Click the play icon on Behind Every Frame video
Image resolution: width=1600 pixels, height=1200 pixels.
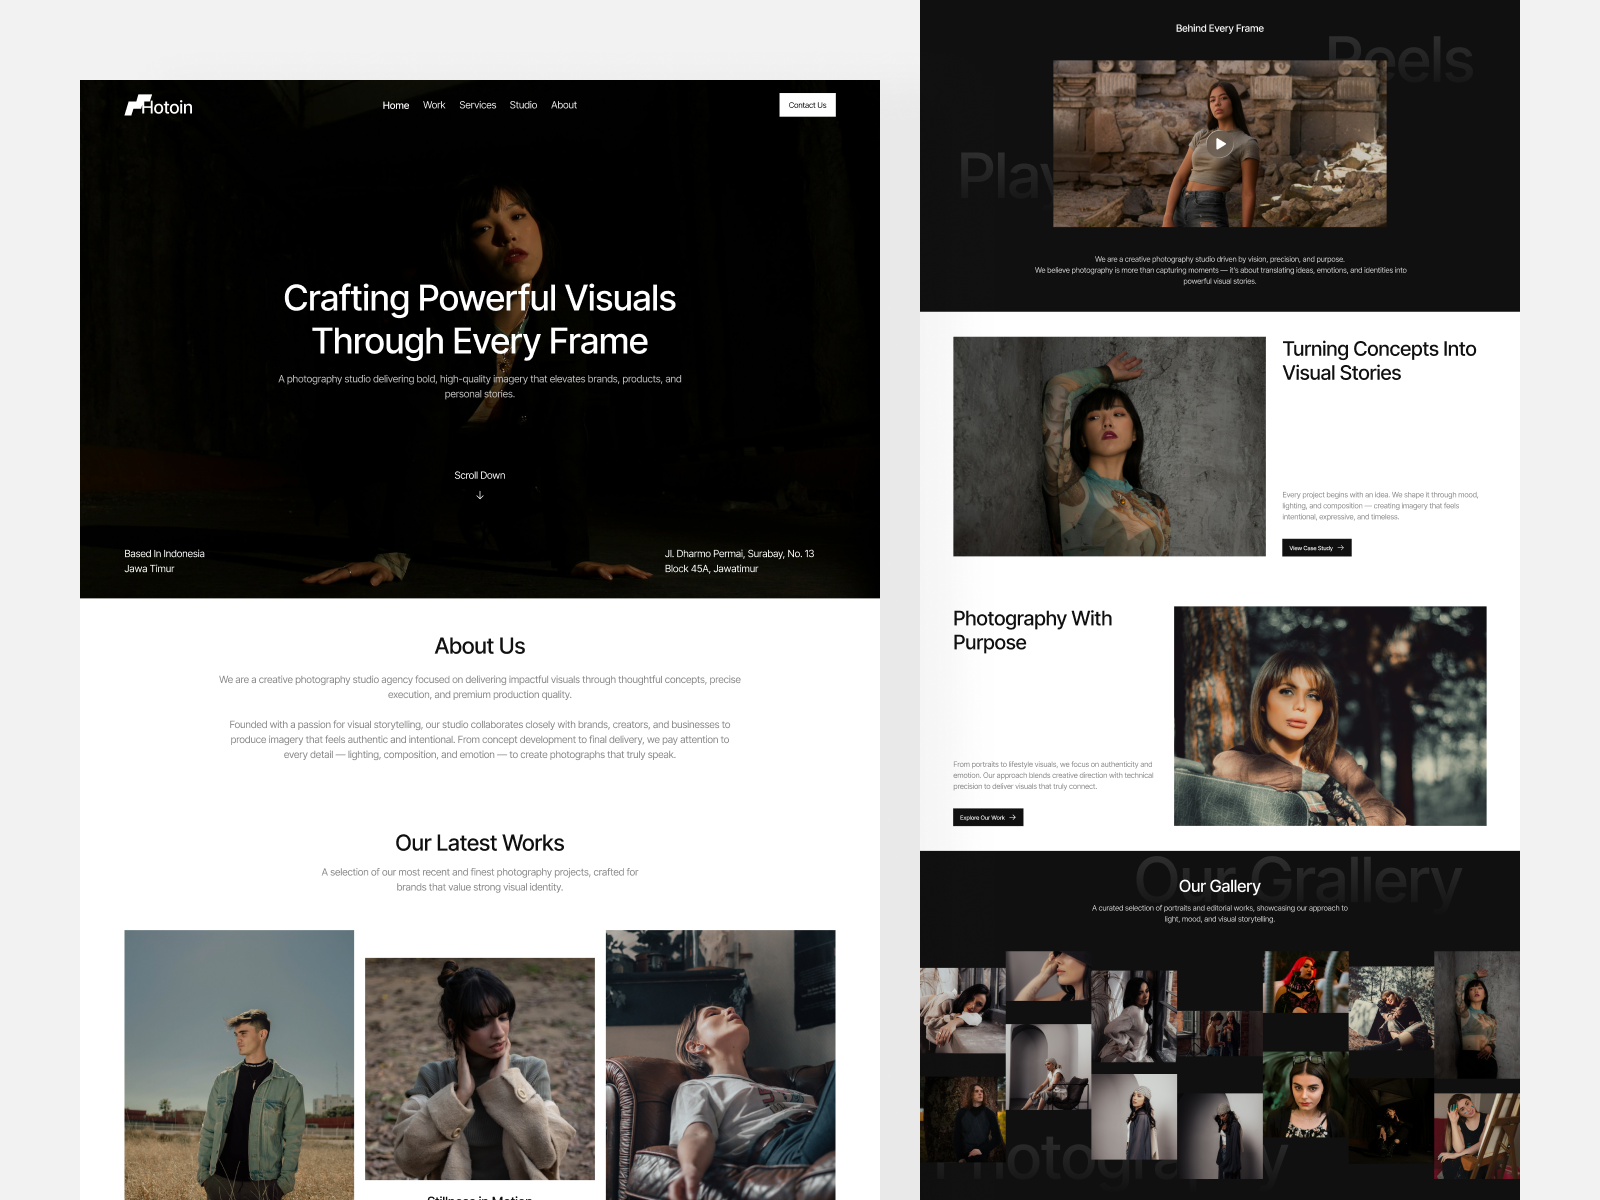click(x=1220, y=143)
